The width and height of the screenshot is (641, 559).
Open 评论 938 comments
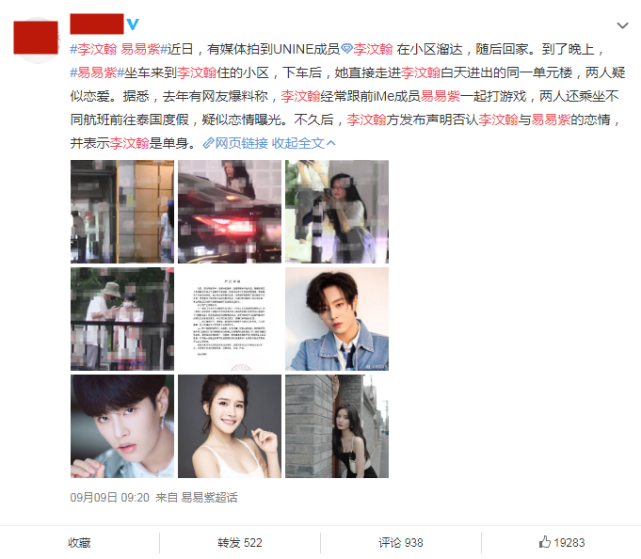(401, 543)
